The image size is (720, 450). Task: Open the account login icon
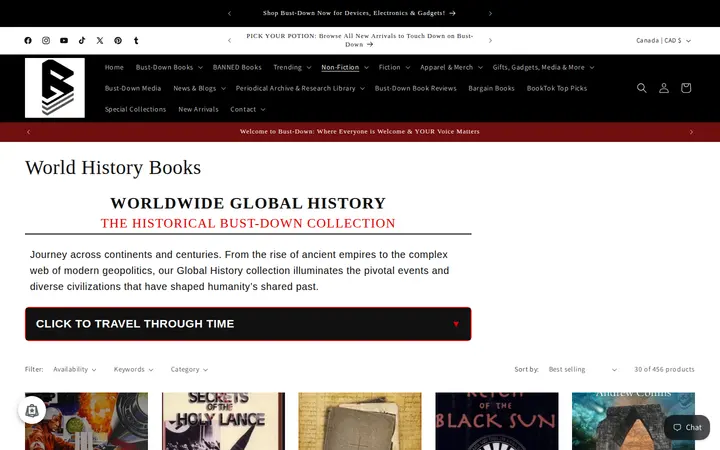tap(664, 88)
